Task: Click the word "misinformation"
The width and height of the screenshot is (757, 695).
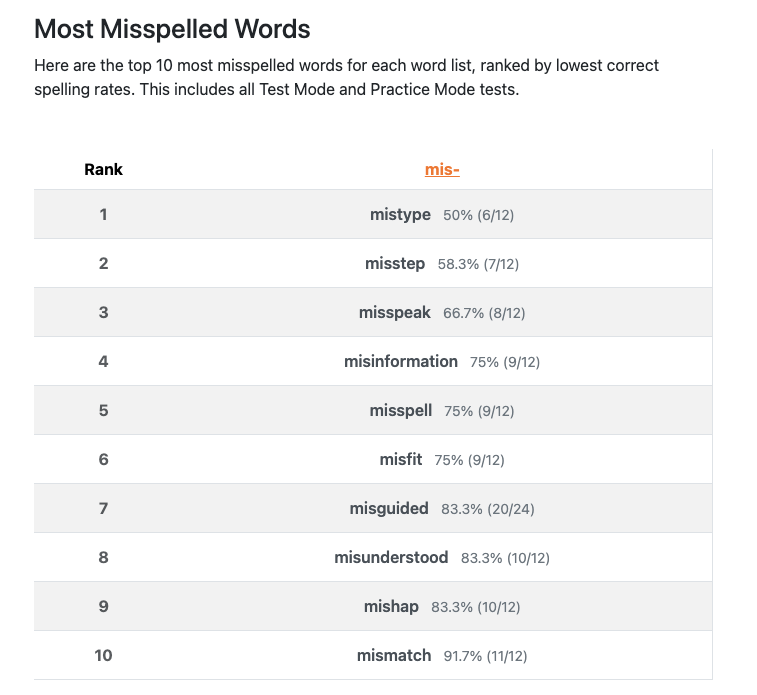Action: [x=401, y=361]
